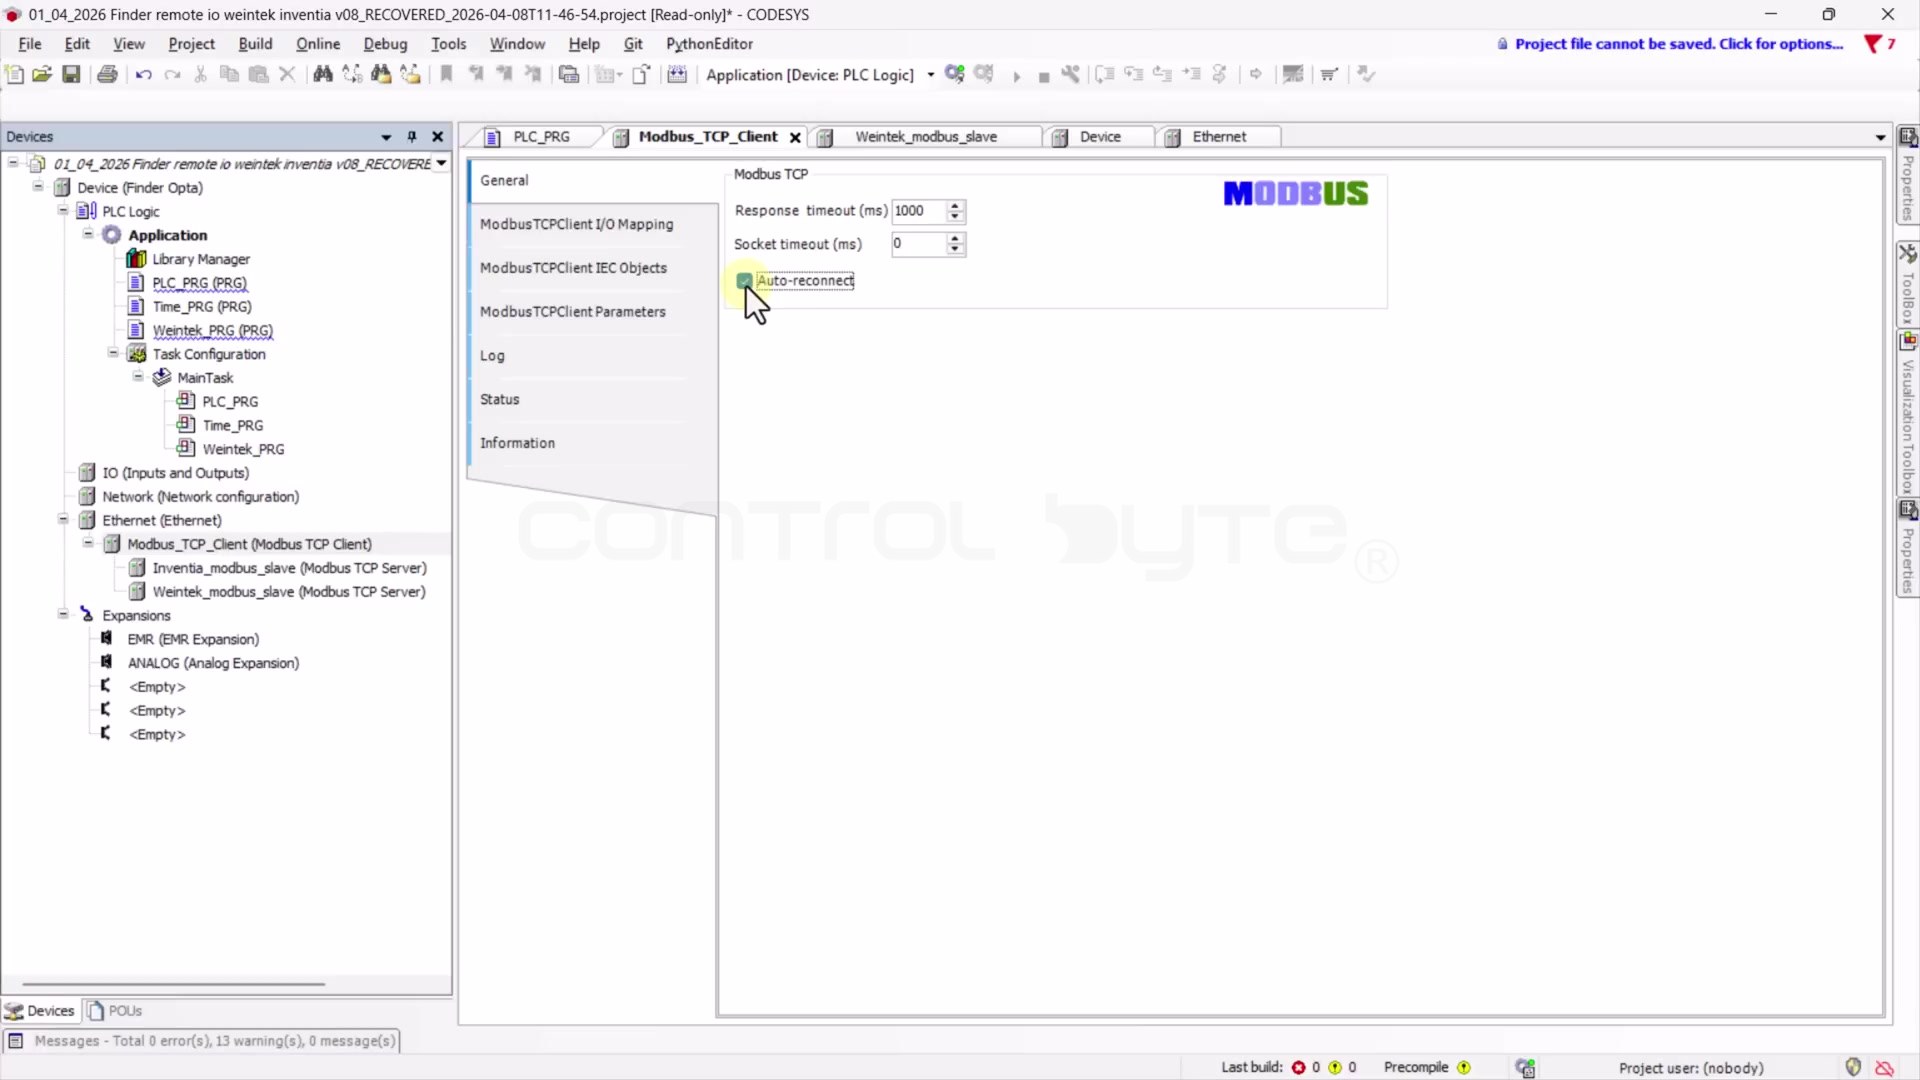Viewport: 1920px width, 1080px height.
Task: Click the Build icon next to the clipboard
Action: [677, 74]
